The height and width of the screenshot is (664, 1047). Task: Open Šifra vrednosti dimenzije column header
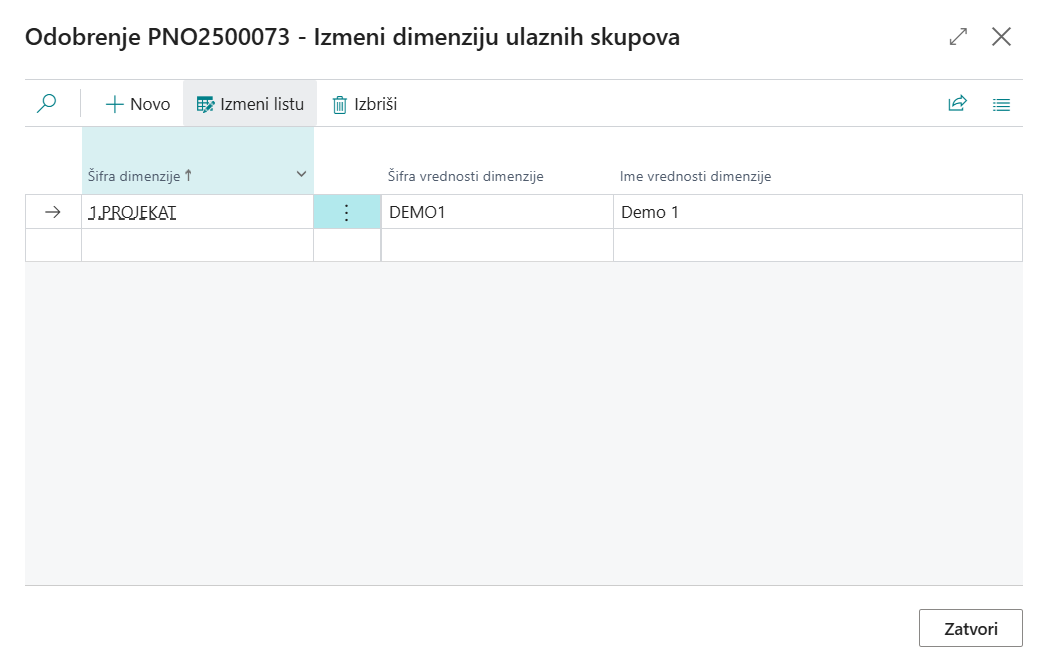point(465,177)
